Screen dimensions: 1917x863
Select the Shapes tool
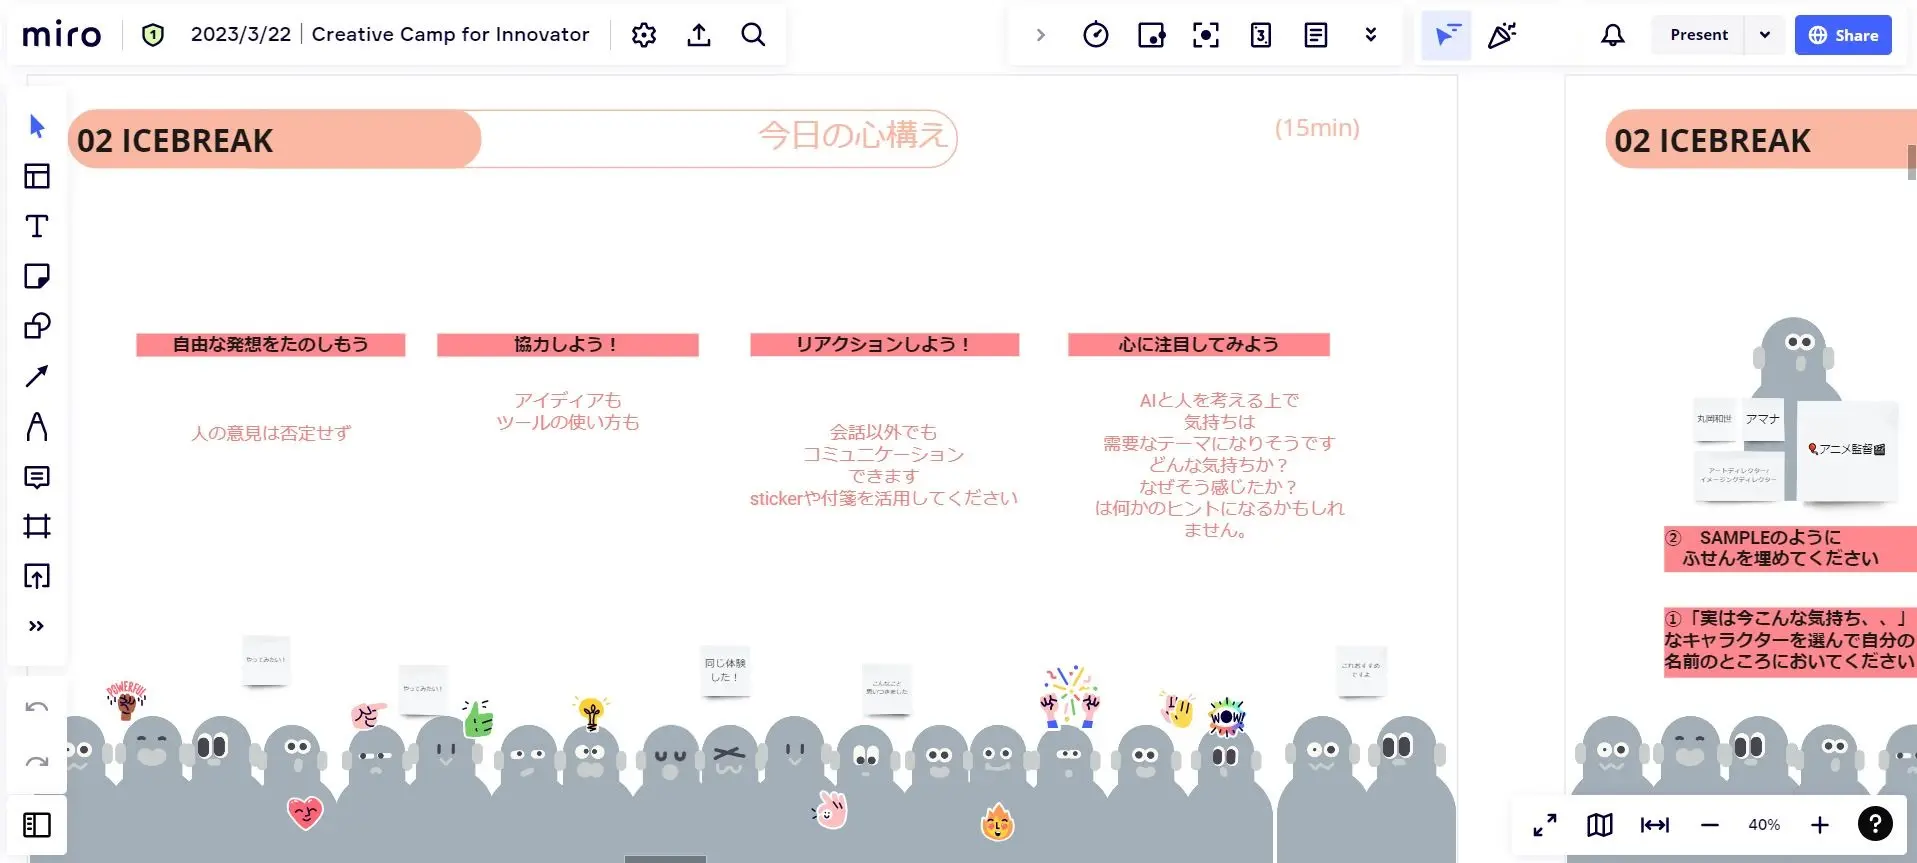(x=37, y=326)
